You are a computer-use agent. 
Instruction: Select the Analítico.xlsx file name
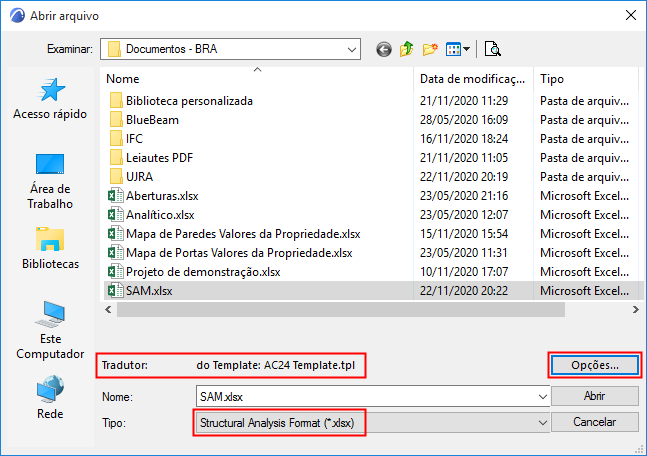click(160, 215)
